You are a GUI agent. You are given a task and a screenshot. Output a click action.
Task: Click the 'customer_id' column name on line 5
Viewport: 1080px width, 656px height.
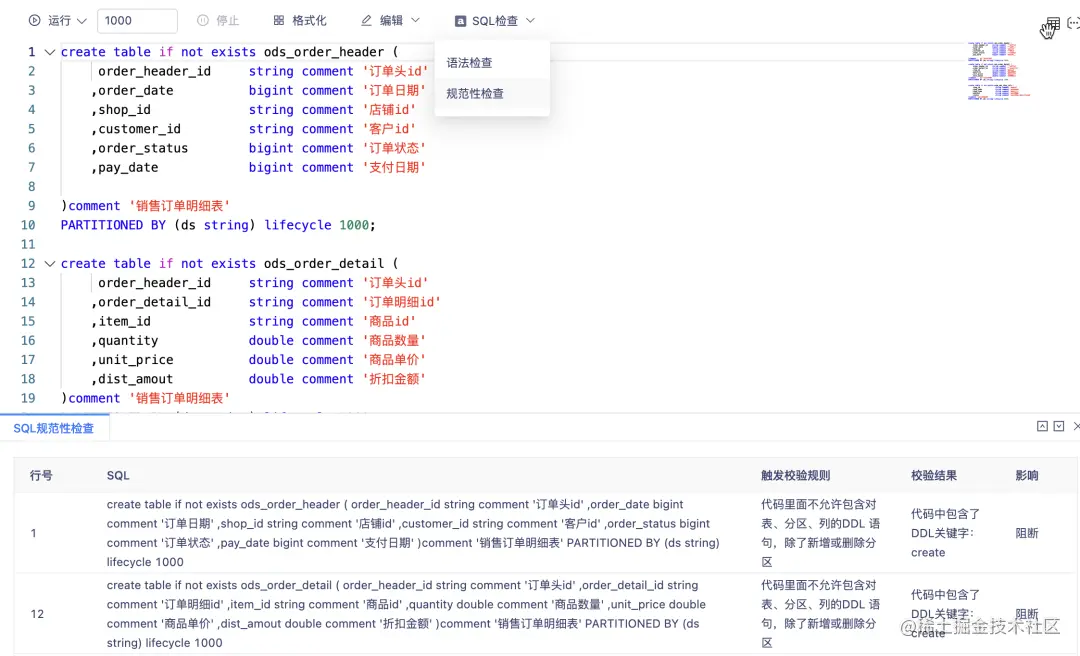click(139, 129)
